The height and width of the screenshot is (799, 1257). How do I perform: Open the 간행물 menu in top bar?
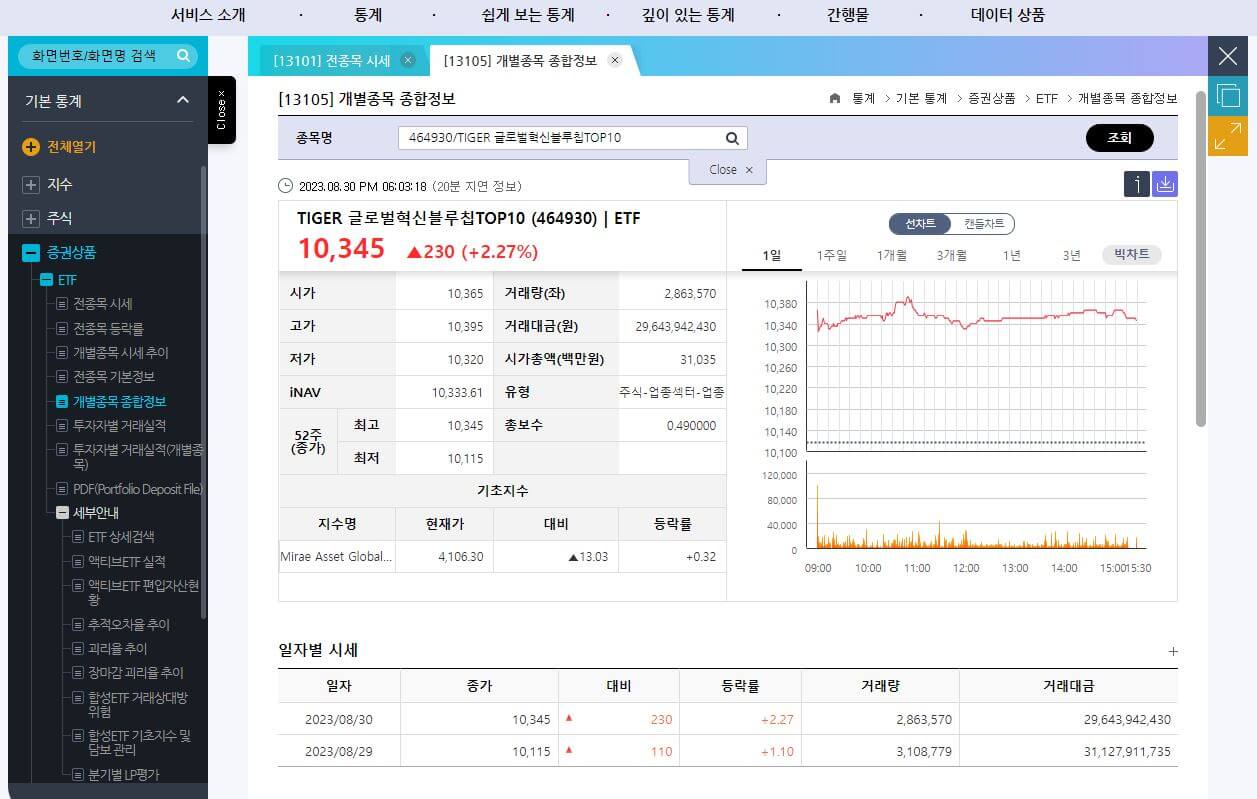tap(848, 15)
